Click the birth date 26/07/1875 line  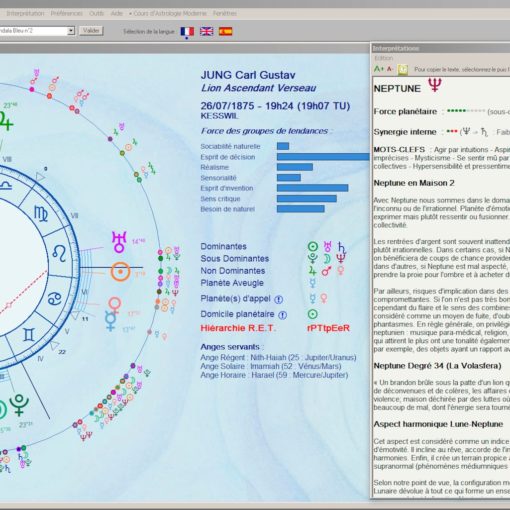coord(275,106)
